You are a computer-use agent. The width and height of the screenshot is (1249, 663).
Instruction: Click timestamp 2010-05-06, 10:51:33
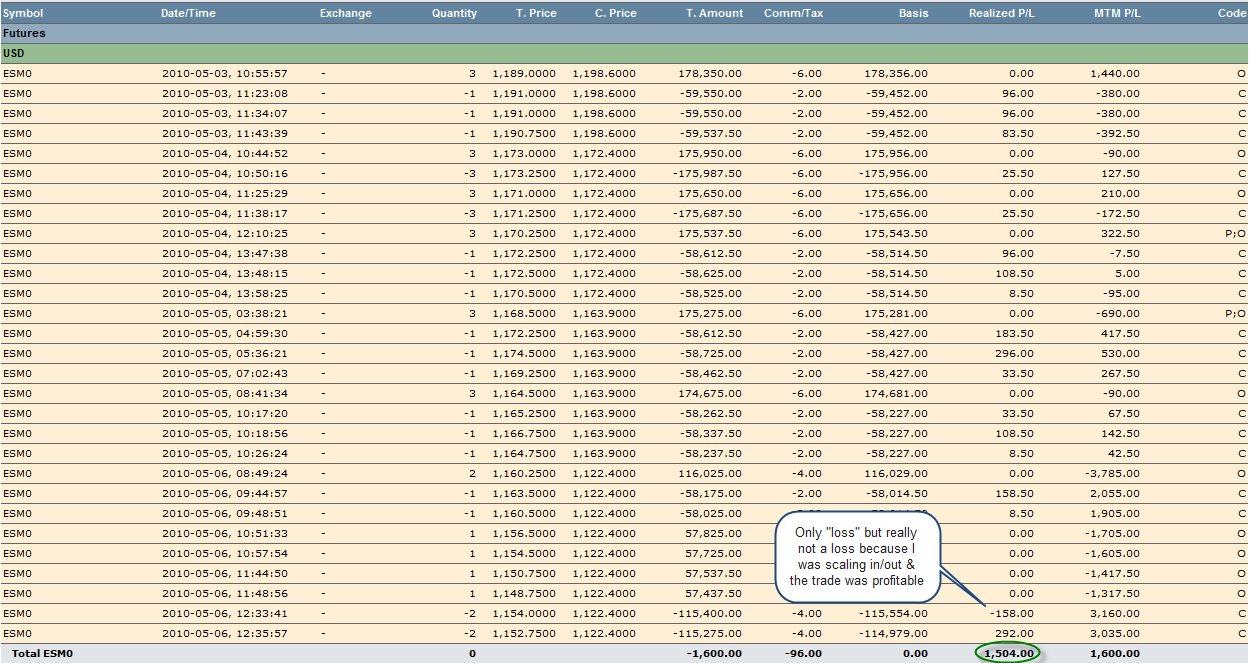225,533
